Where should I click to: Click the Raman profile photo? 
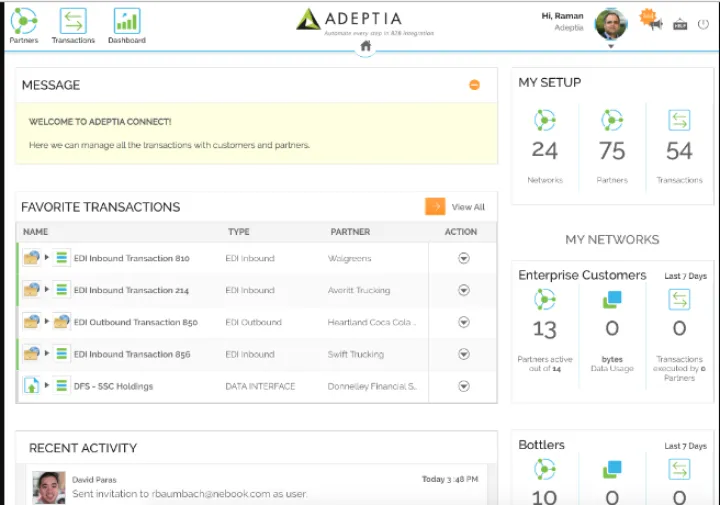(x=610, y=23)
